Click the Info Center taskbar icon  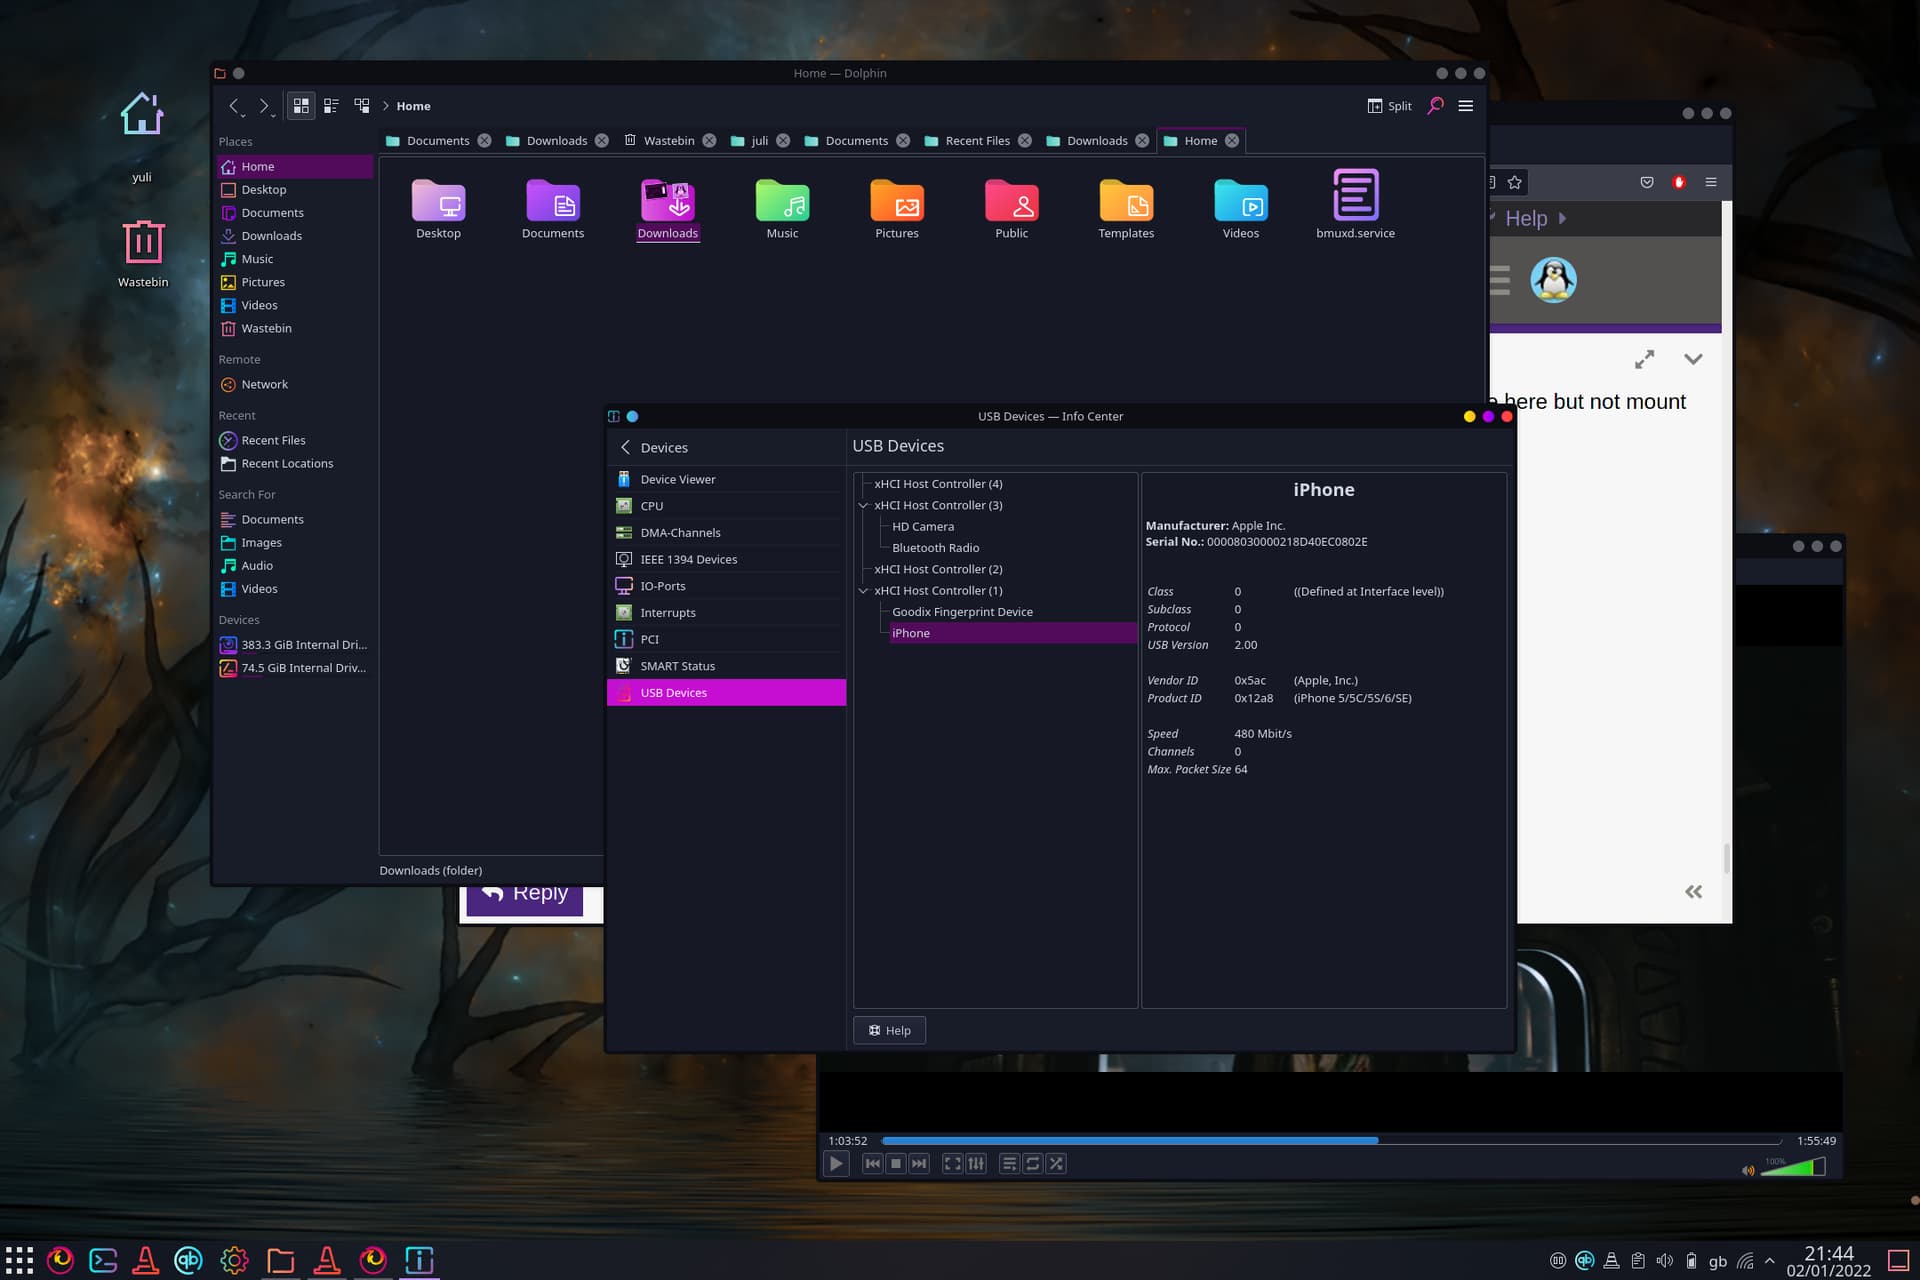(x=419, y=1260)
